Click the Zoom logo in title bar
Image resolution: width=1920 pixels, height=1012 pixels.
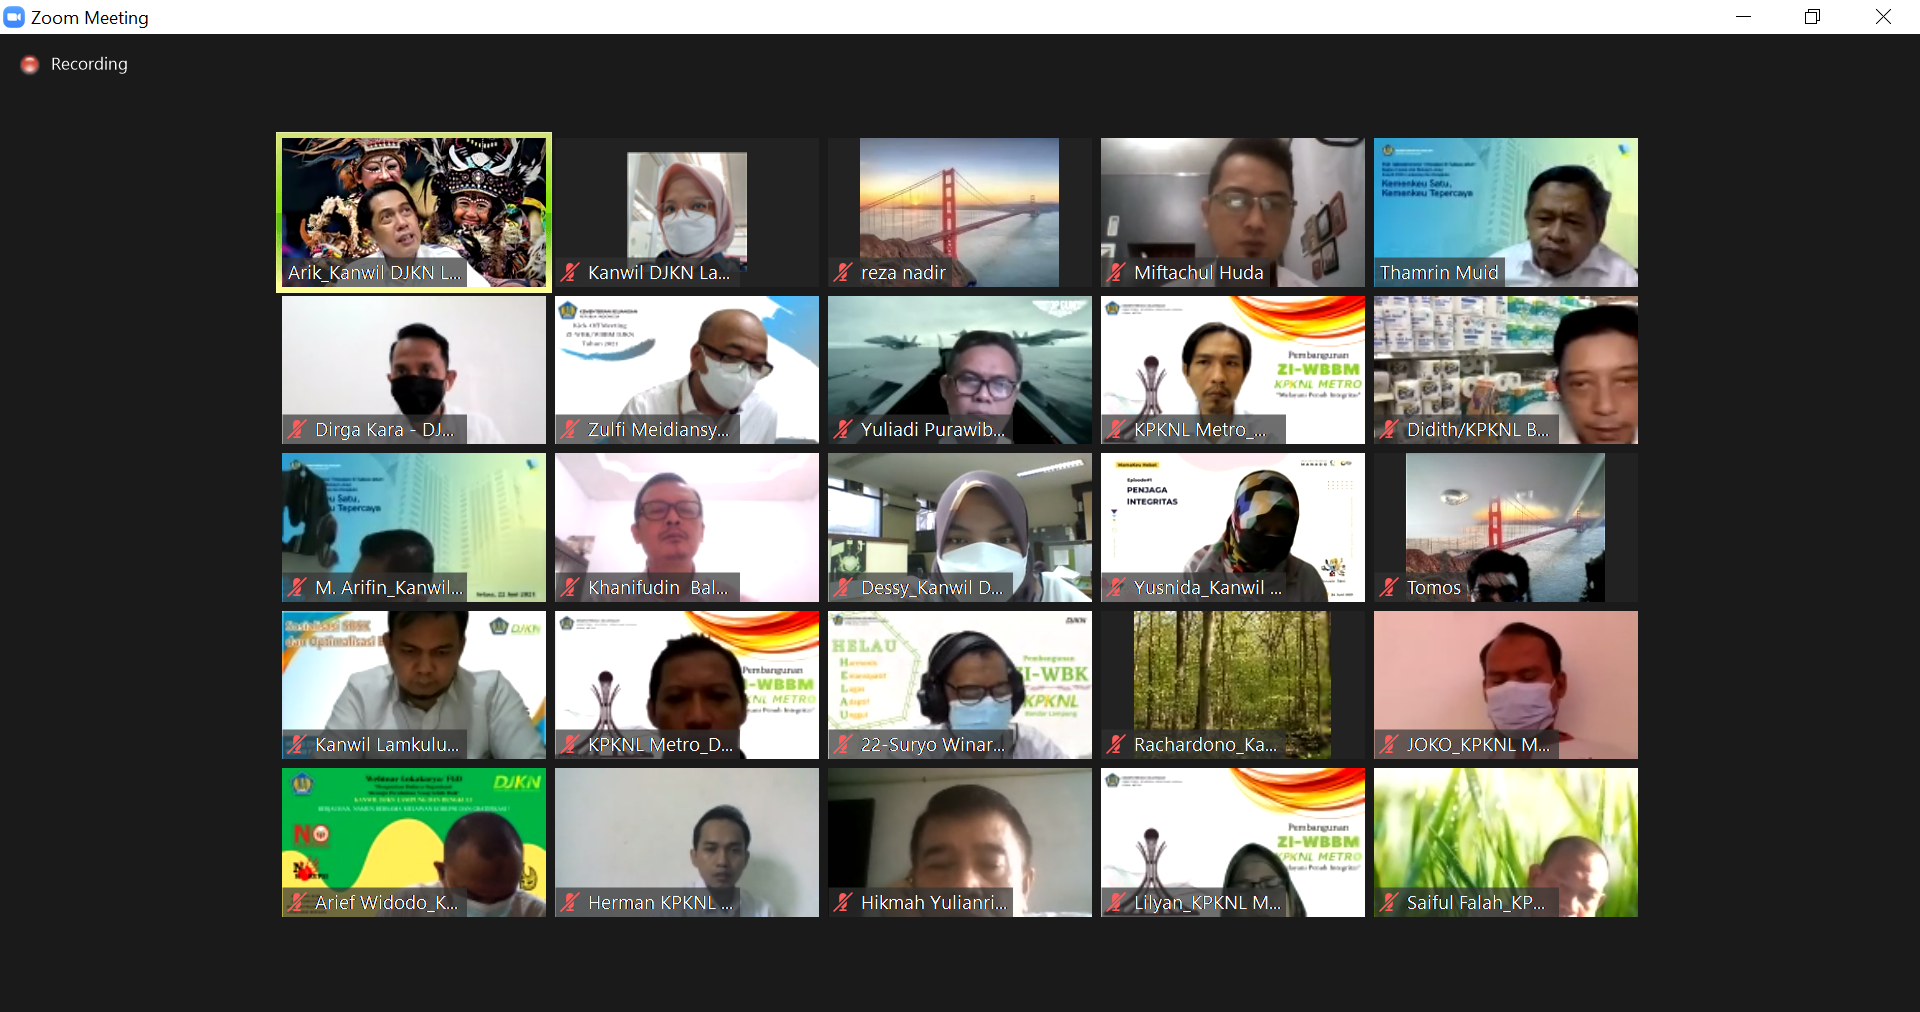(x=14, y=17)
